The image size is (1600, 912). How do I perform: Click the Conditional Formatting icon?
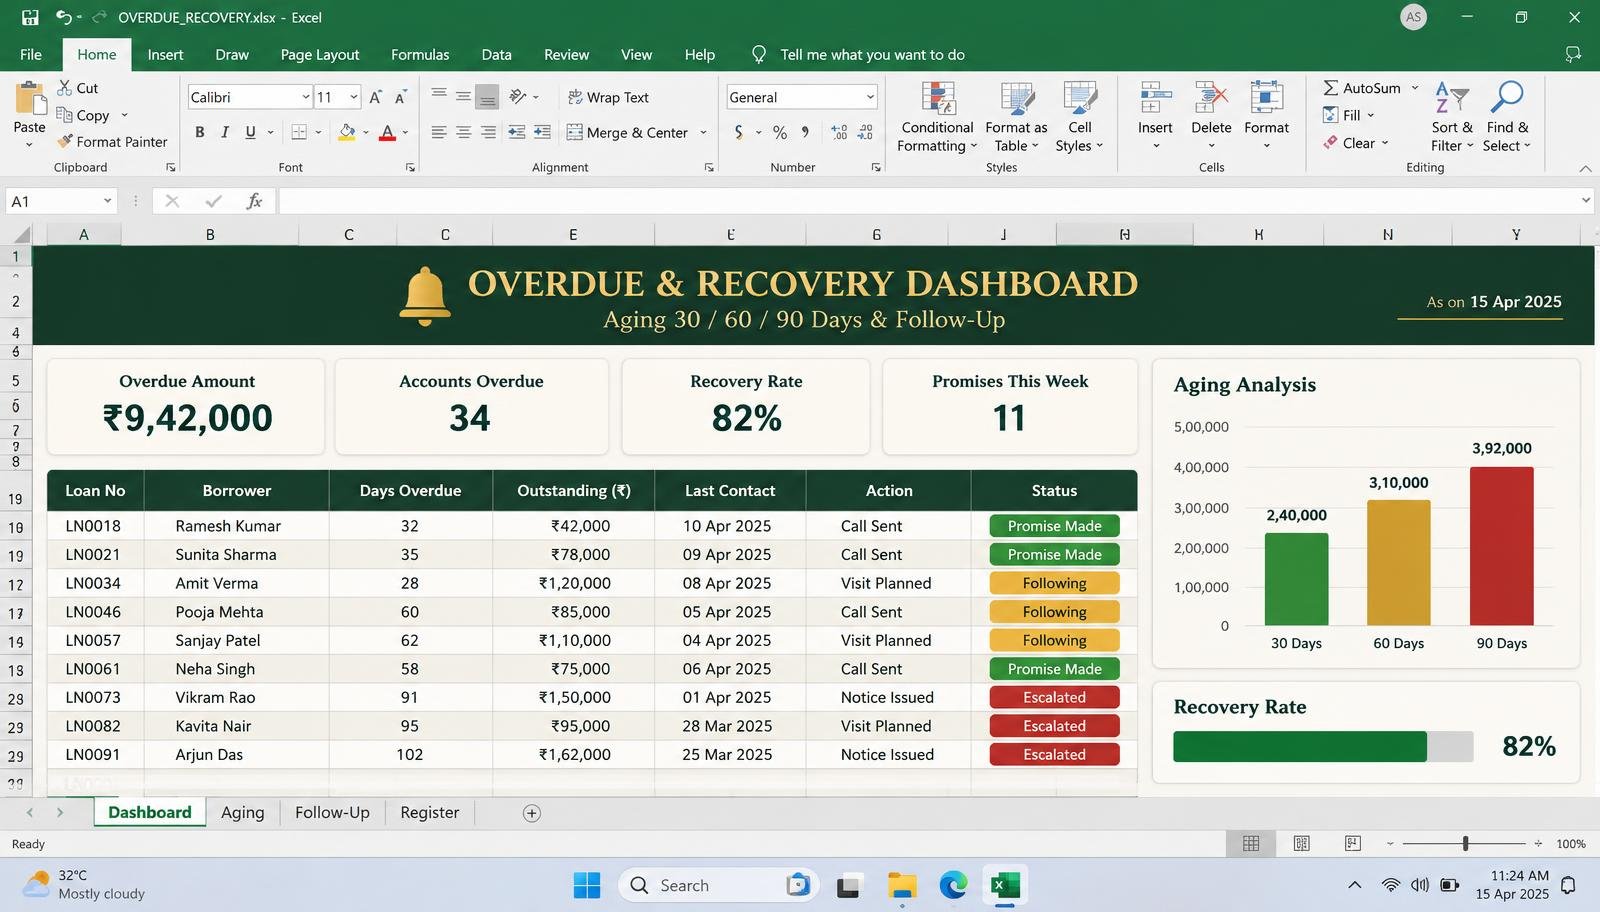tap(938, 99)
